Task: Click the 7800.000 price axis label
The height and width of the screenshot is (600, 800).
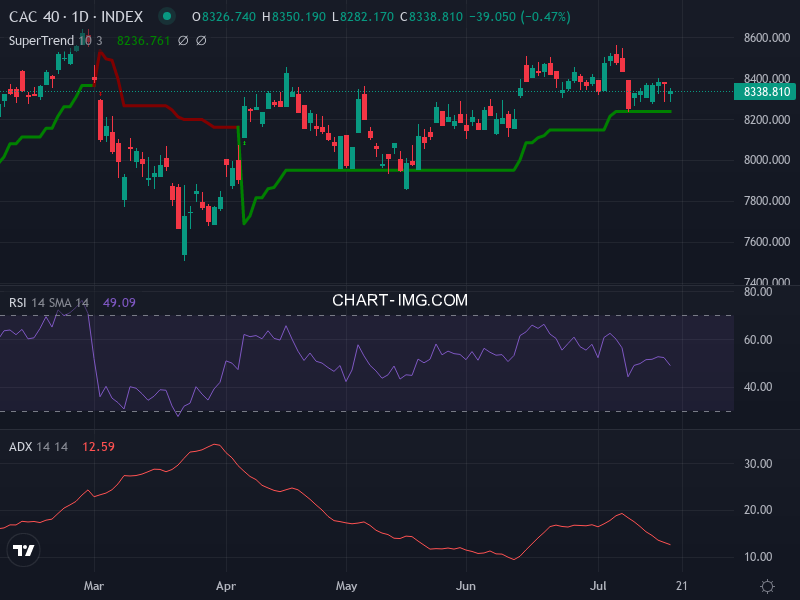Action: pyautogui.click(x=767, y=201)
